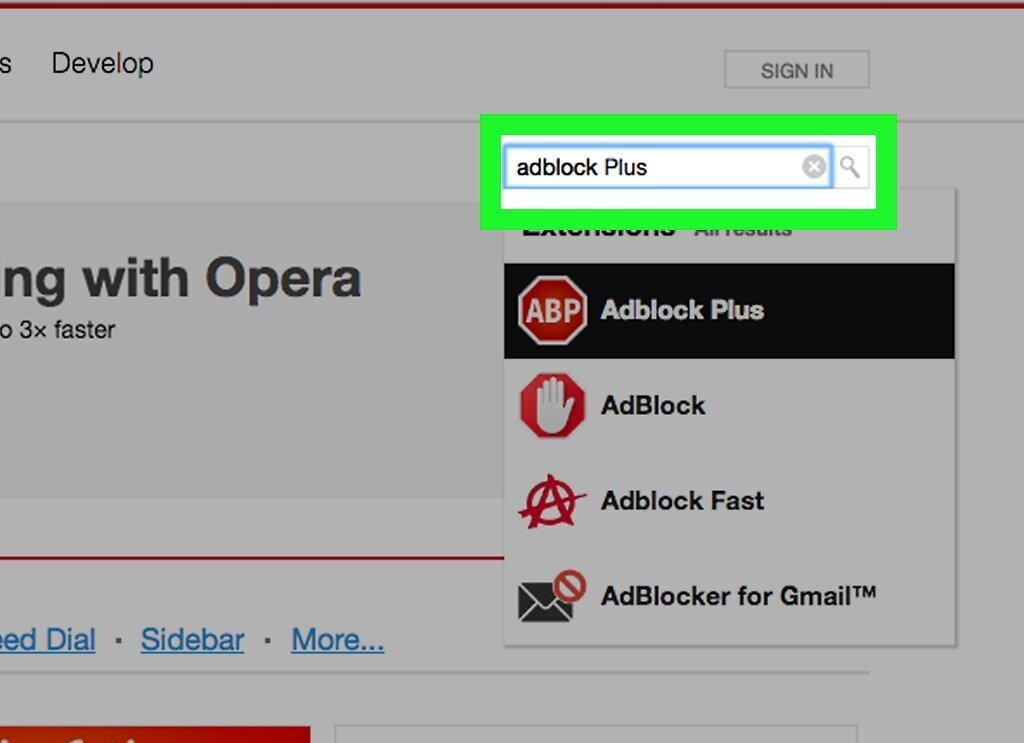Viewport: 1024px width, 743px height.
Task: Focus the search field containing adblock Plus
Action: coord(667,167)
